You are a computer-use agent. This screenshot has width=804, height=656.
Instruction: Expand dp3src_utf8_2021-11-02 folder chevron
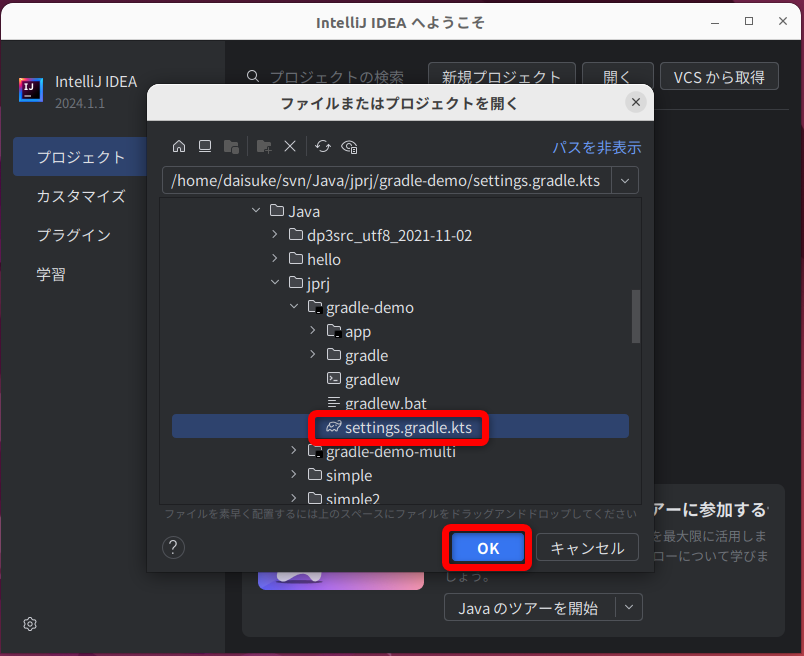pos(275,234)
